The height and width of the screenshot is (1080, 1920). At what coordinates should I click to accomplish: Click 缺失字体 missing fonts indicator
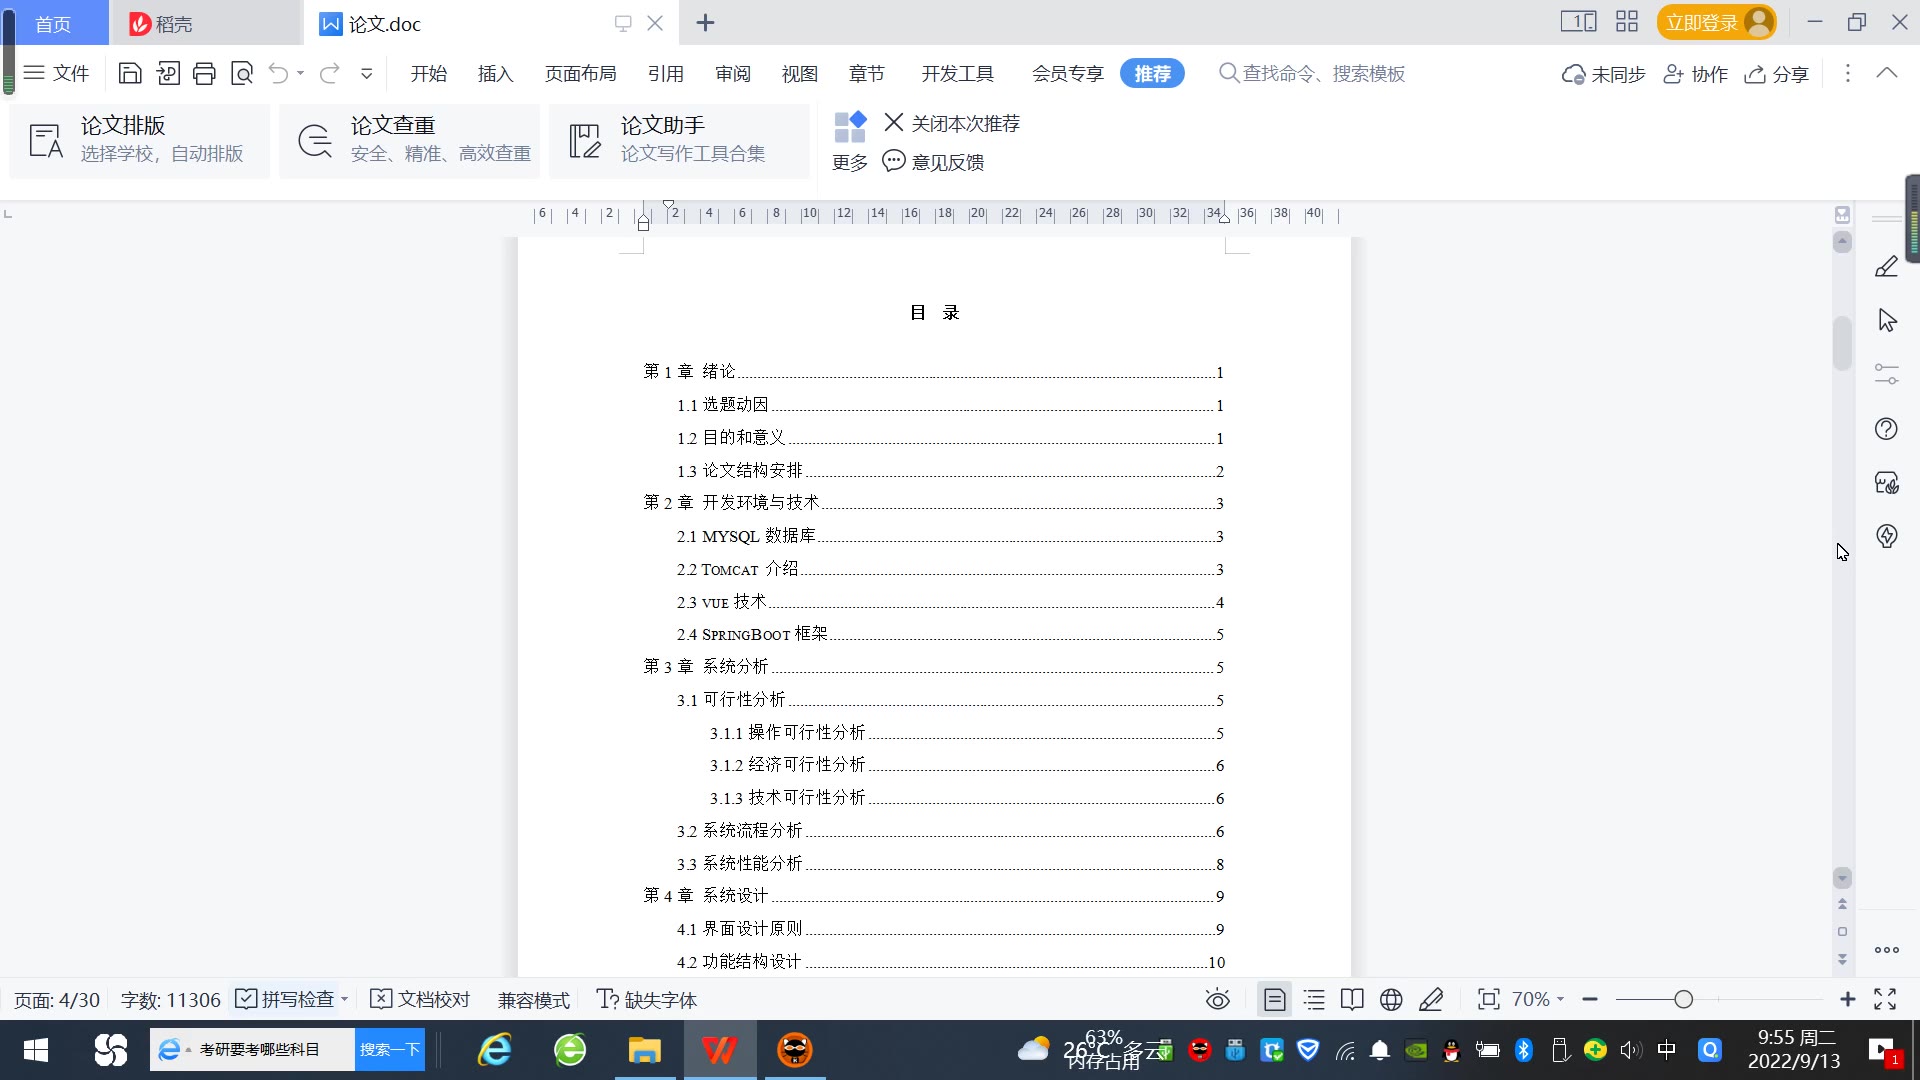pyautogui.click(x=646, y=1000)
